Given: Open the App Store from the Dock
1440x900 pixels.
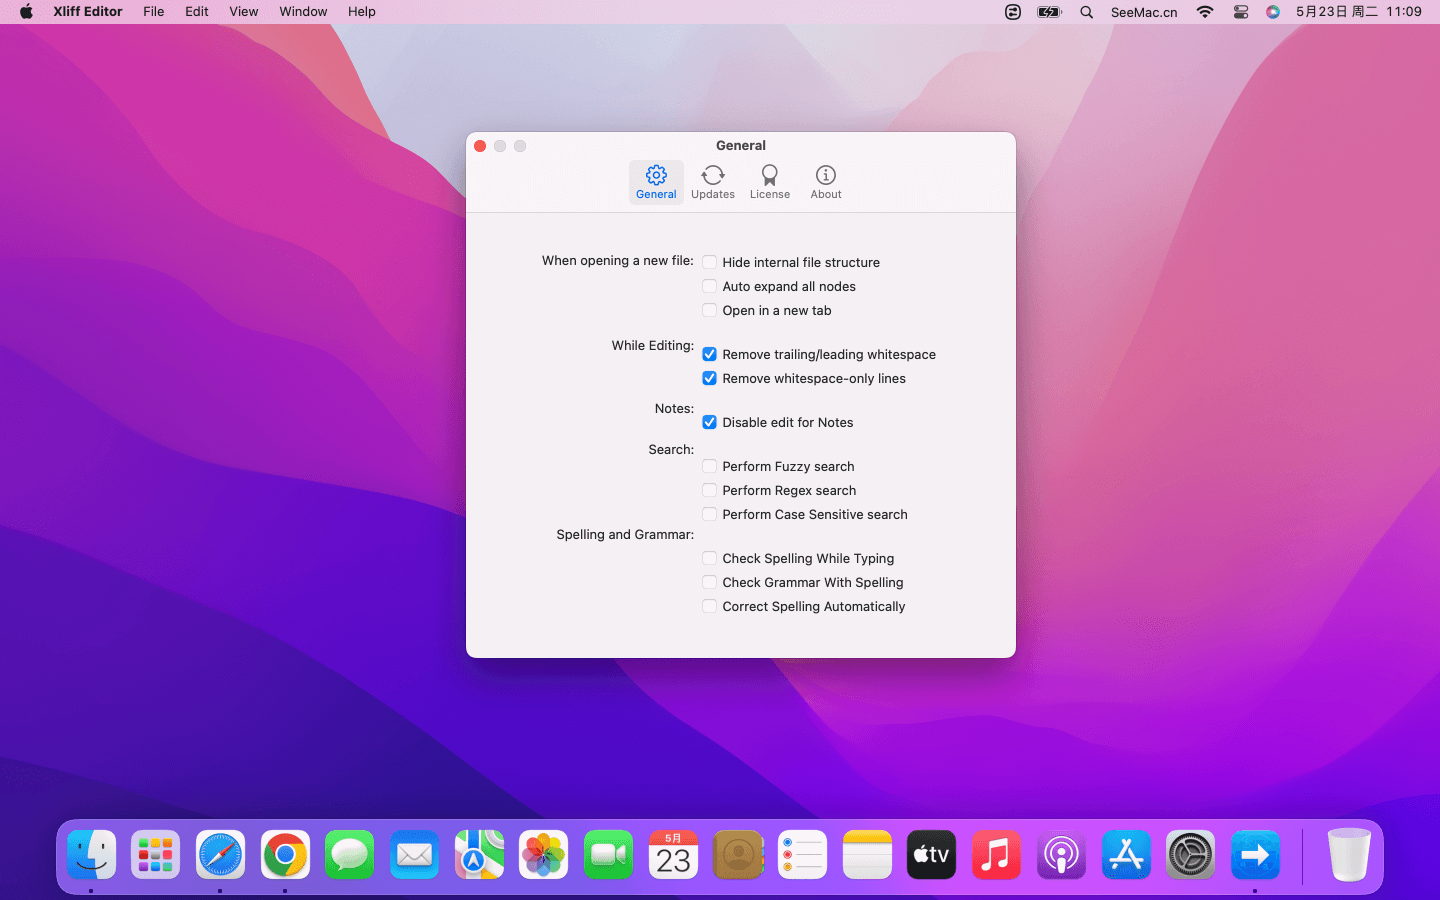Looking at the screenshot, I should click(x=1126, y=855).
